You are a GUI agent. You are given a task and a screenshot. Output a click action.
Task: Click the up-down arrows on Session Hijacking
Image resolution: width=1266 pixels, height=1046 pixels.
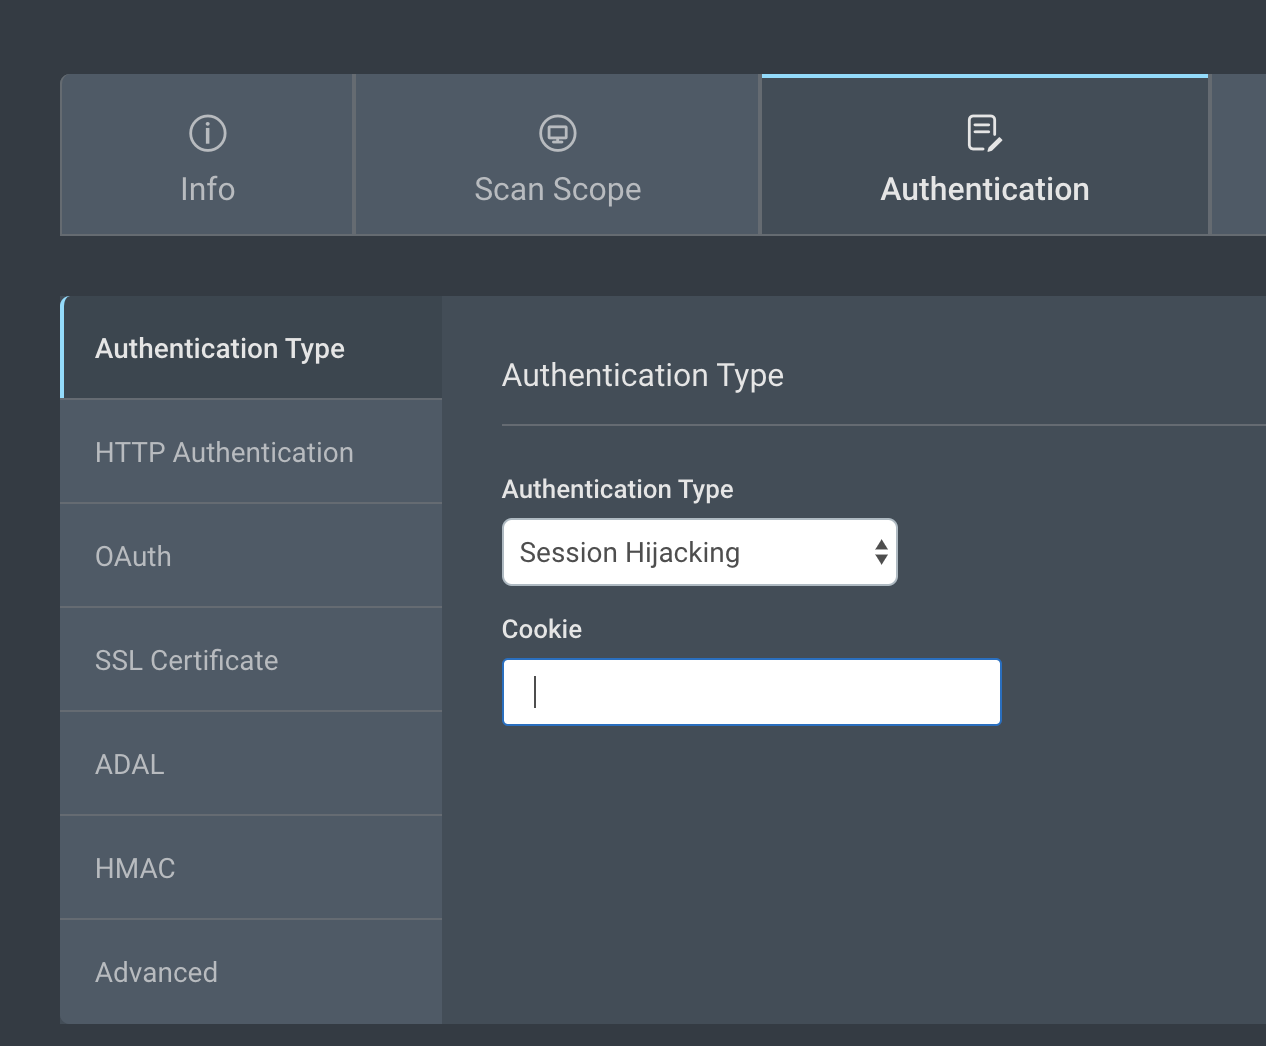point(880,552)
